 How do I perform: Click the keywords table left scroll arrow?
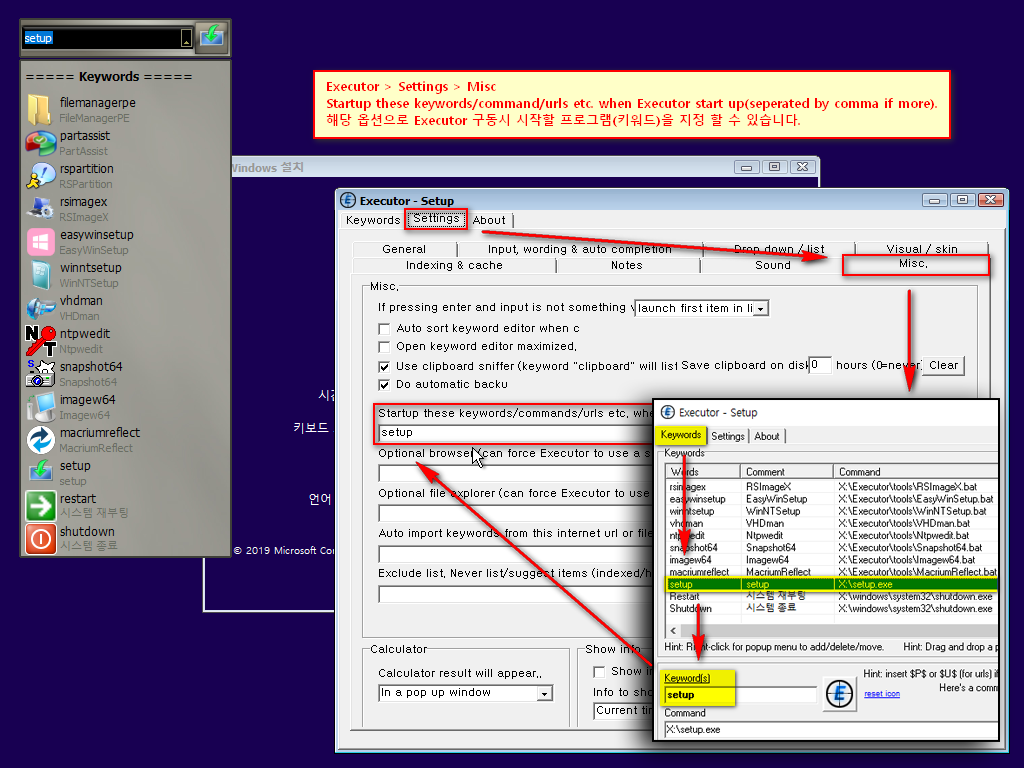click(x=673, y=631)
